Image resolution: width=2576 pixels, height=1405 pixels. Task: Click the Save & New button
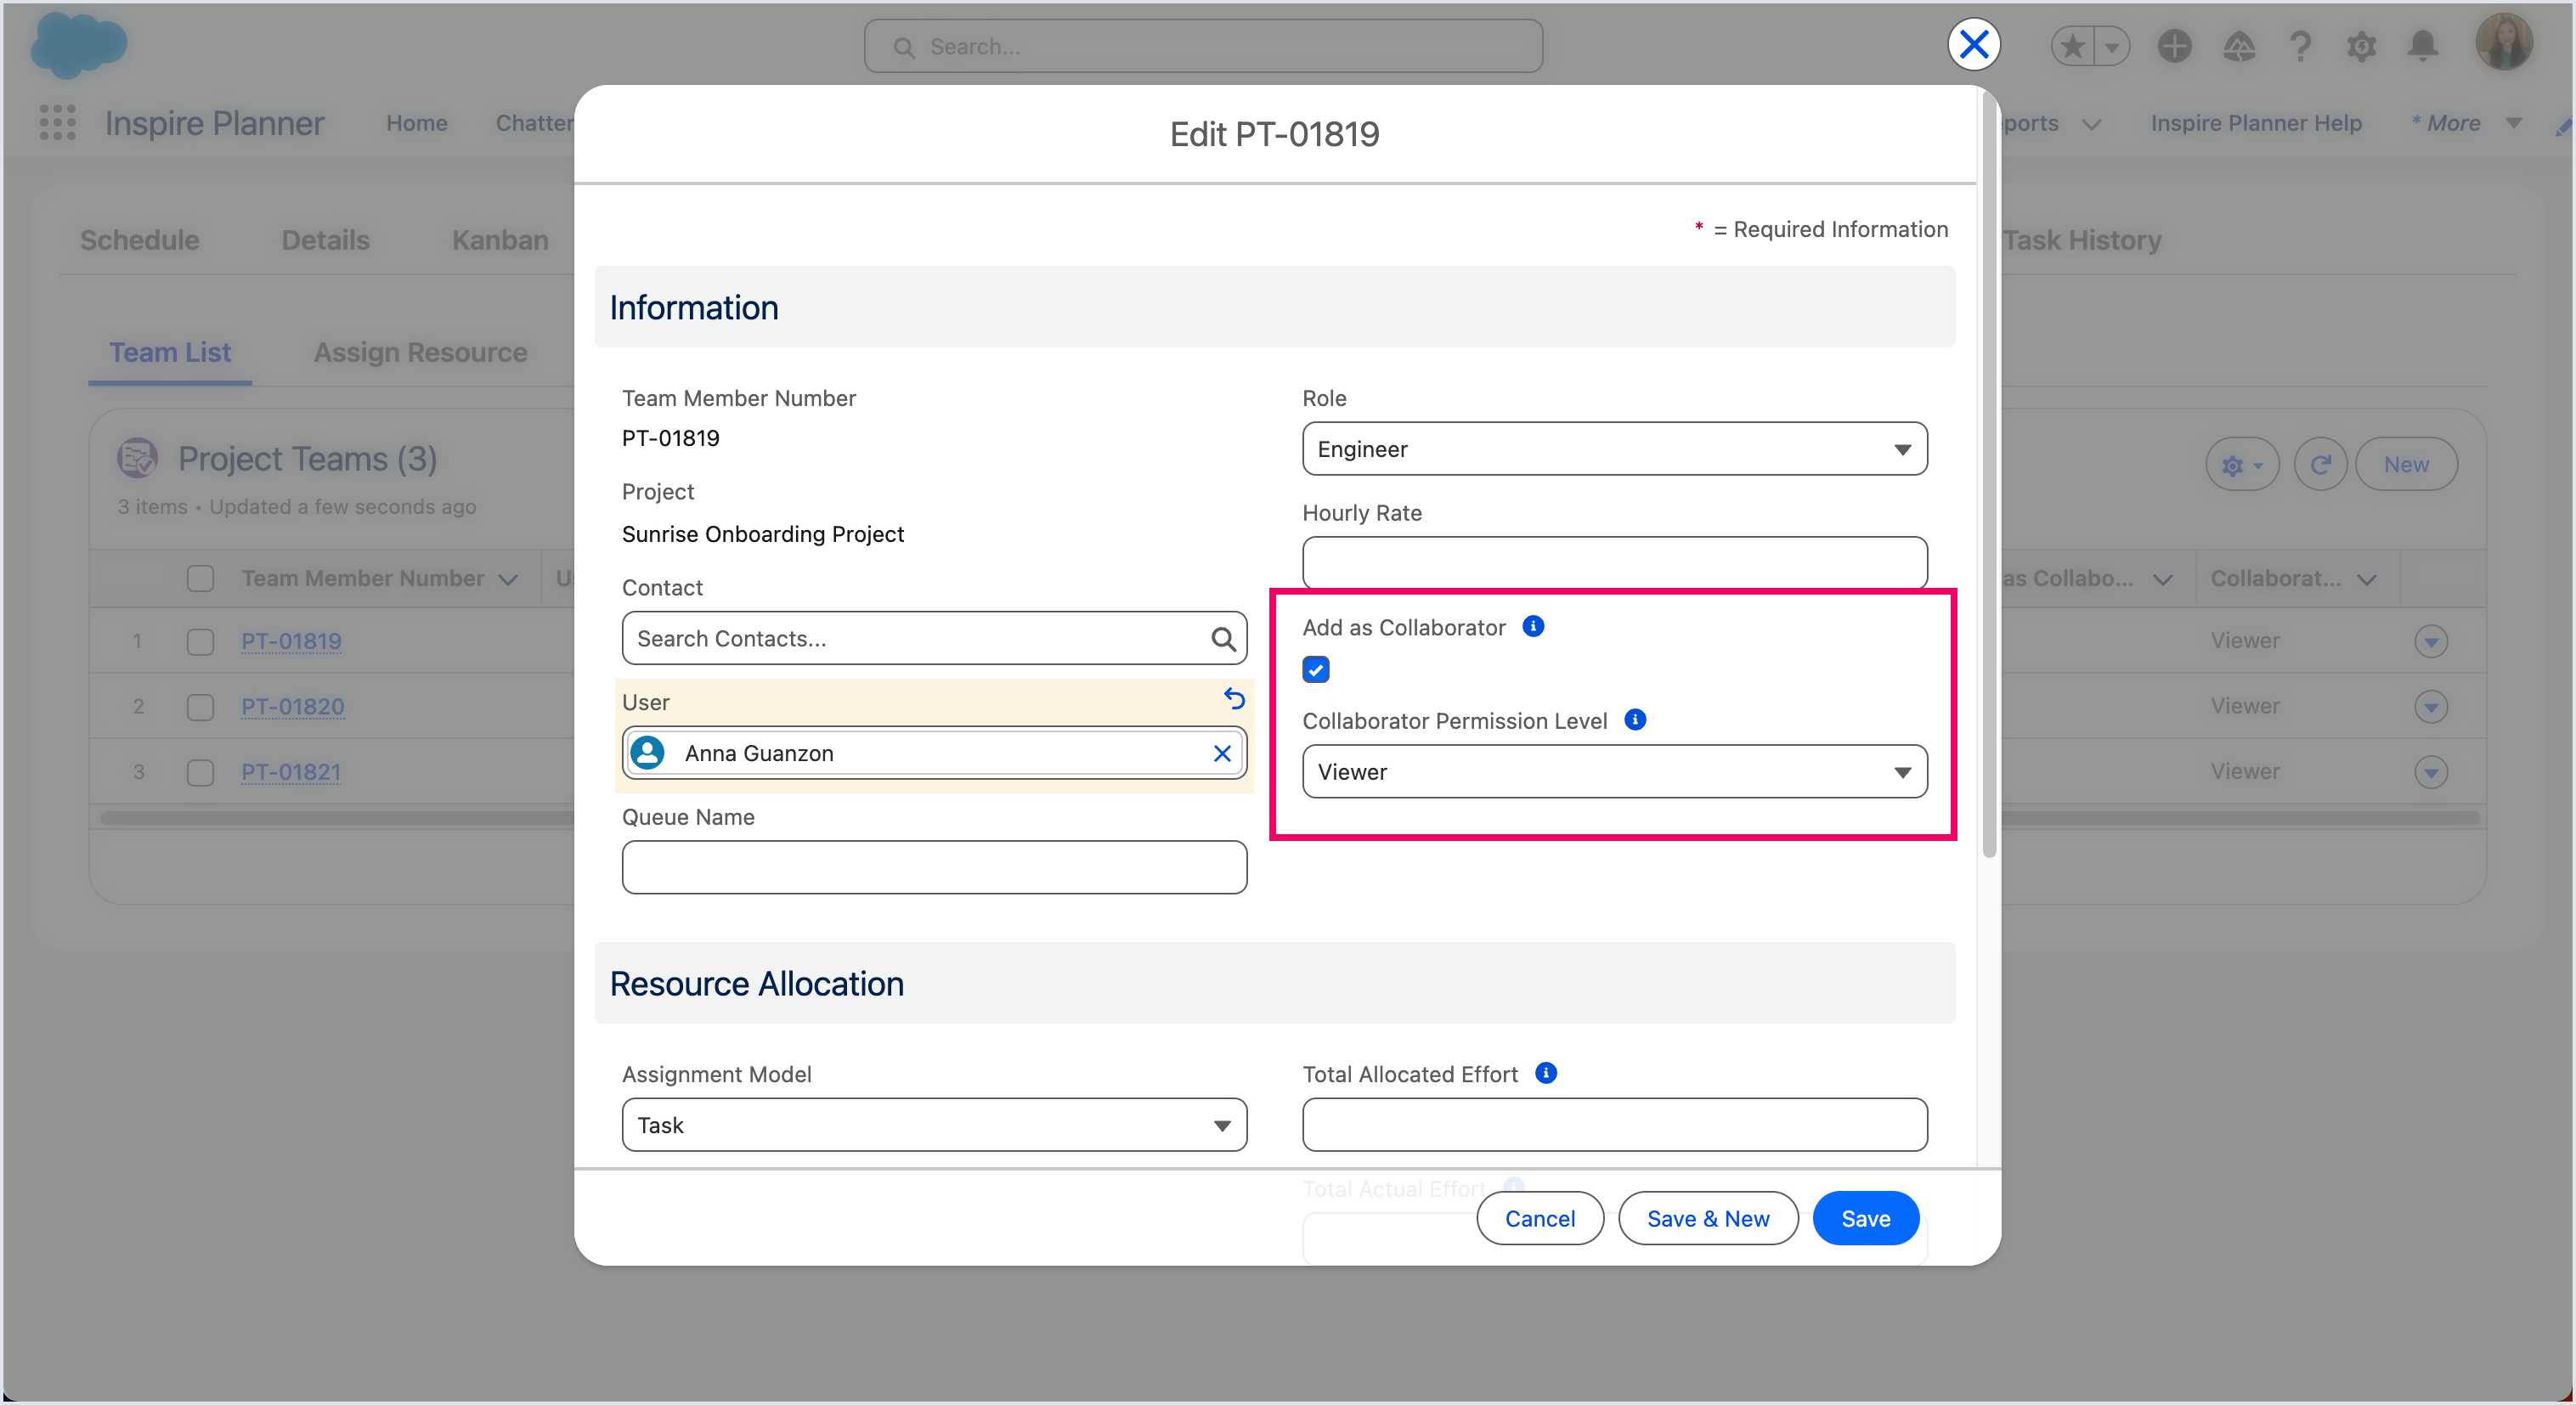[1707, 1217]
